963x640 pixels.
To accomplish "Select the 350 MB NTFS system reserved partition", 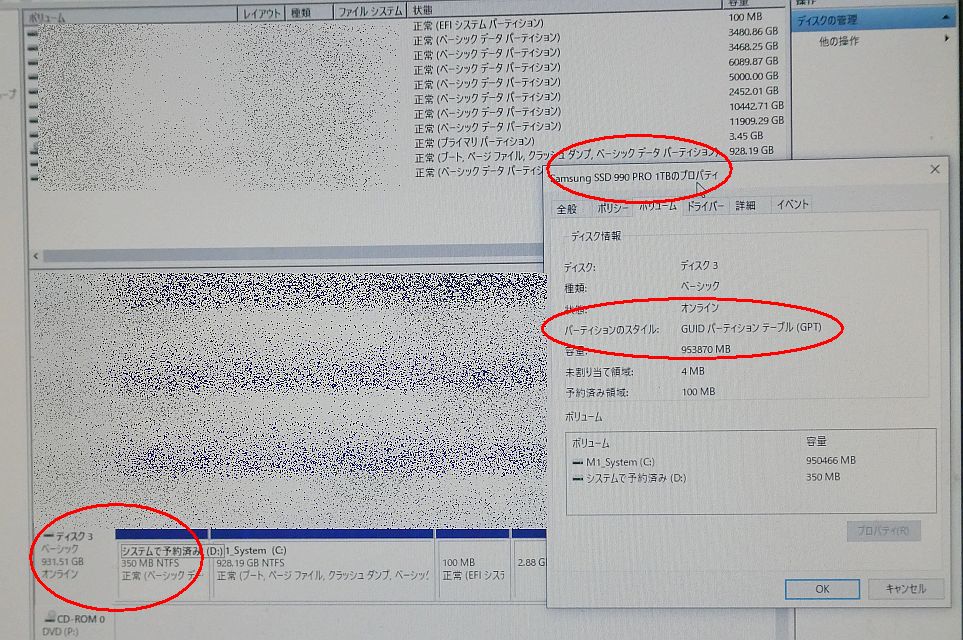I will click(162, 564).
